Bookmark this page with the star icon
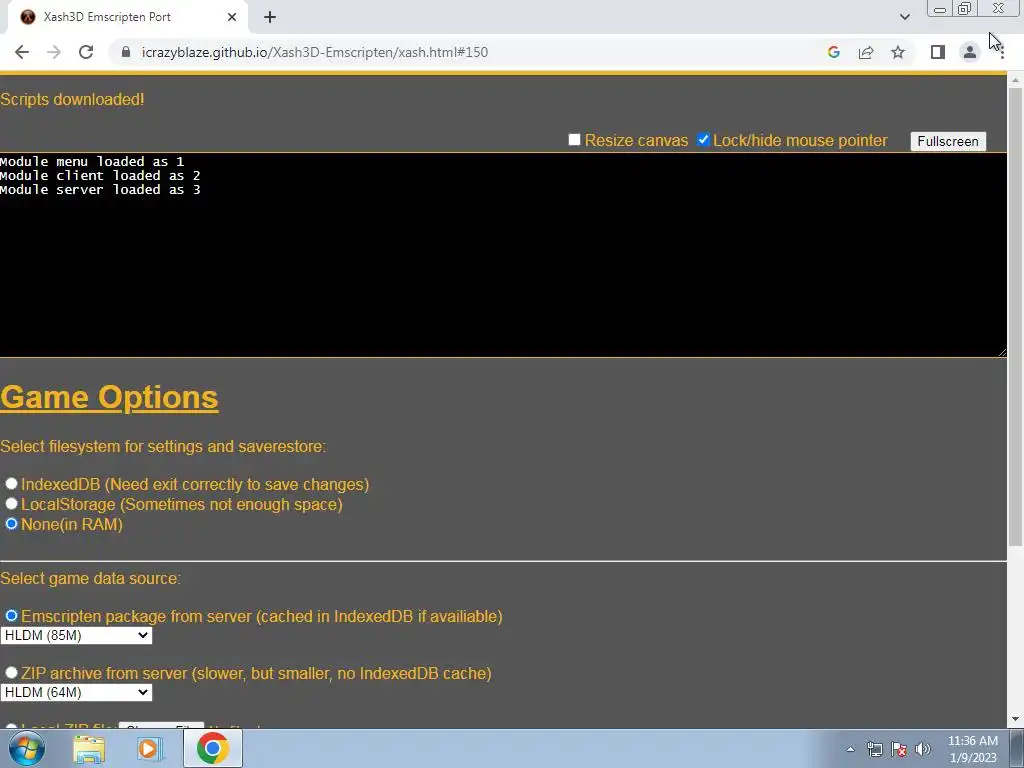 click(x=898, y=52)
